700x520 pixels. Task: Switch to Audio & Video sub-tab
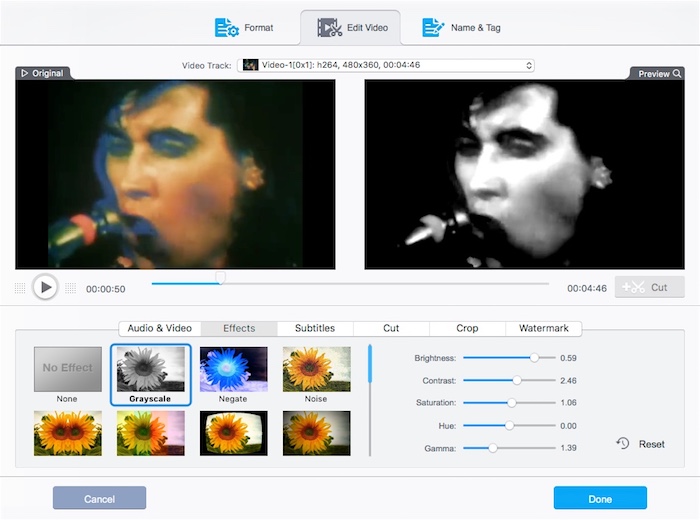160,328
